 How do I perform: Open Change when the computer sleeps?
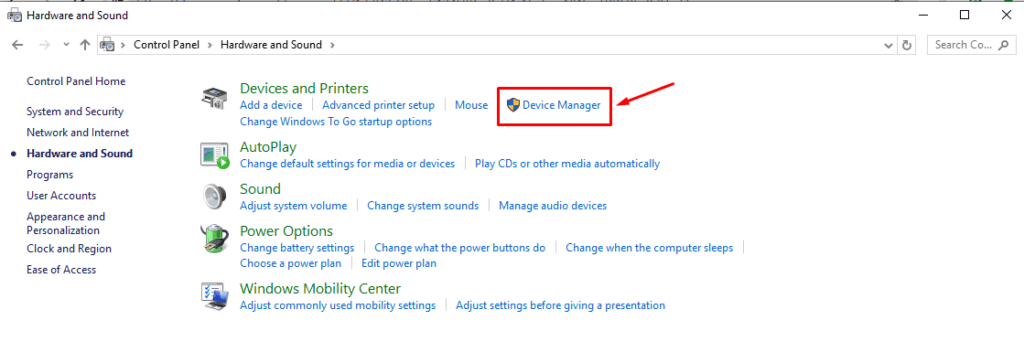point(649,247)
